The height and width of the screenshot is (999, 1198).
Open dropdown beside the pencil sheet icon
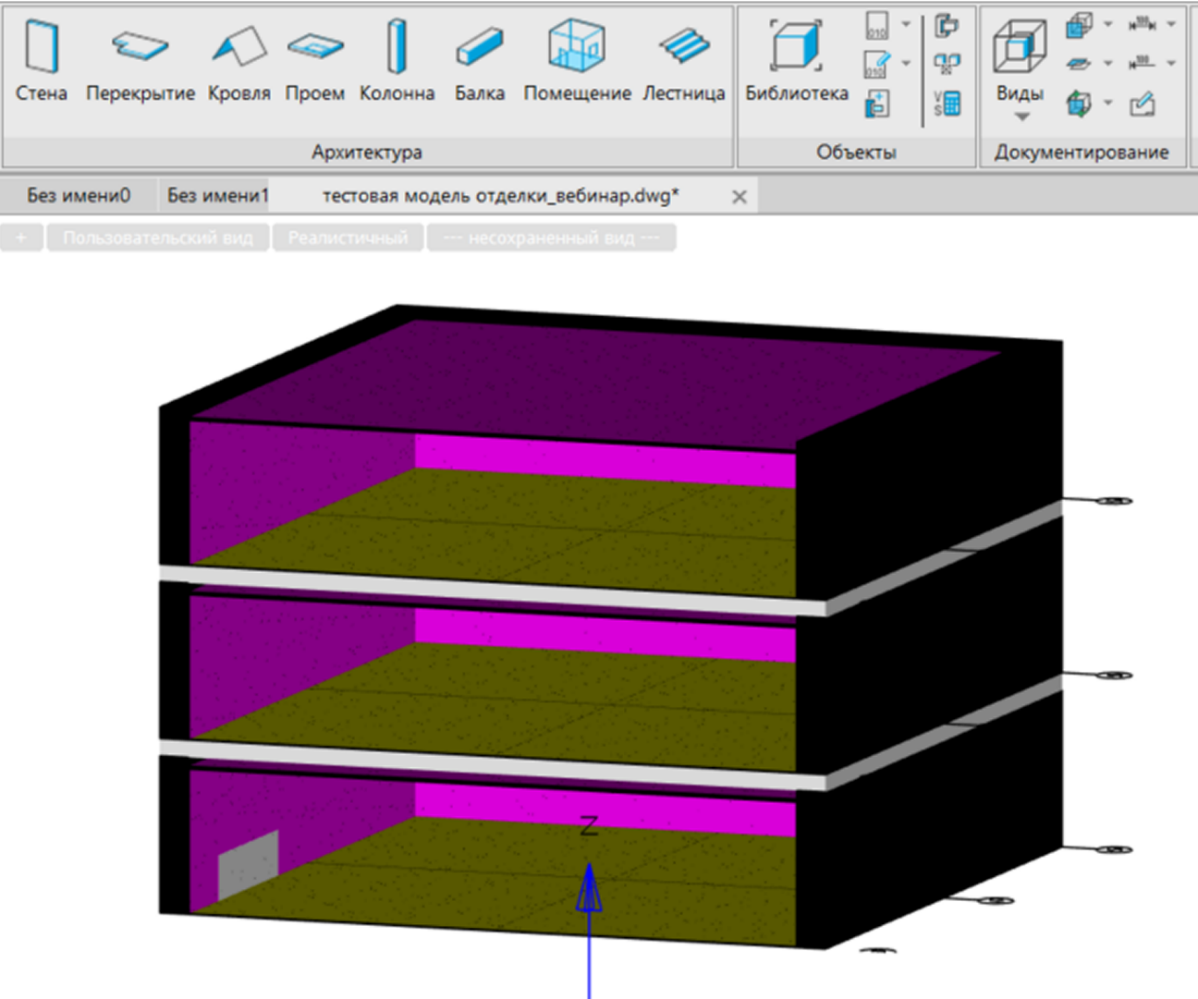[905, 63]
